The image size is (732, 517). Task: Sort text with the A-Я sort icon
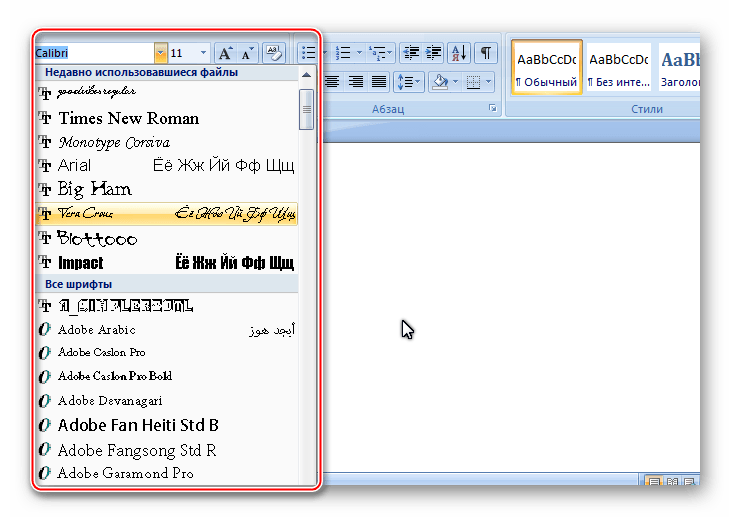[459, 53]
